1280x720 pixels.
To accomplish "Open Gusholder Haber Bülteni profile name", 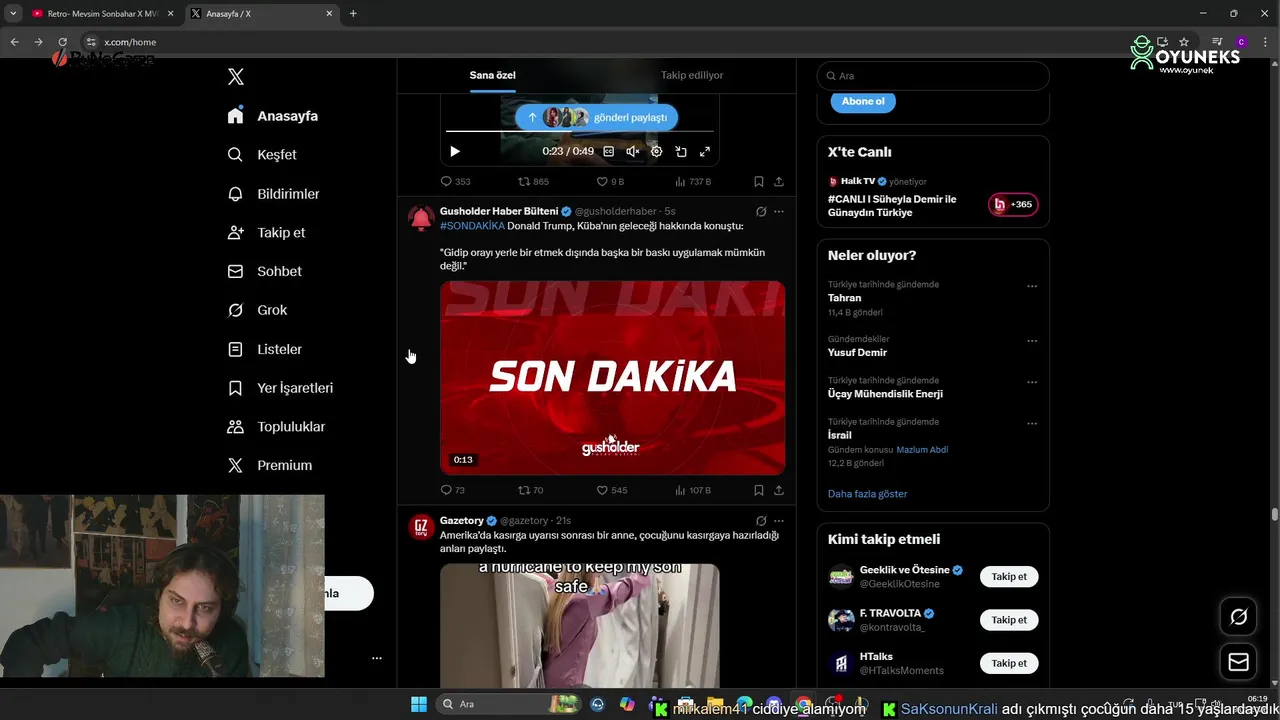I will click(499, 211).
